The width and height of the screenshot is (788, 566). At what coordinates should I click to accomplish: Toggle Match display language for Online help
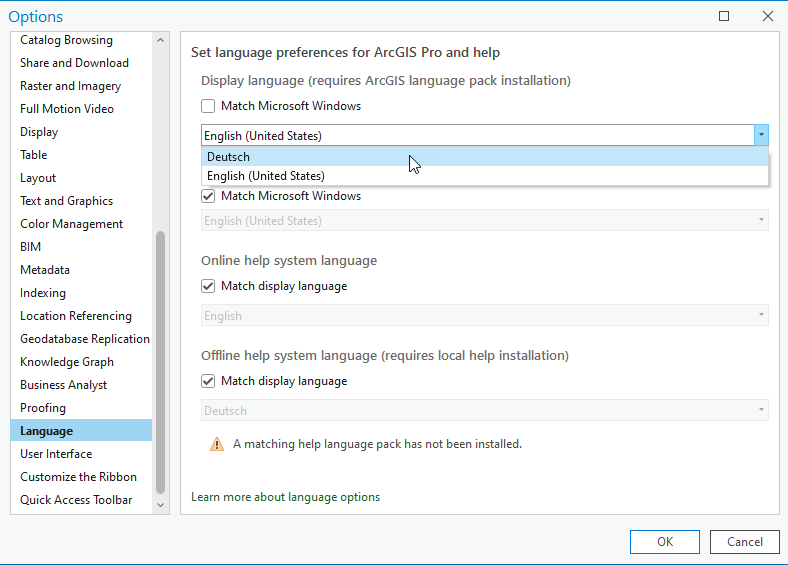pyautogui.click(x=208, y=286)
